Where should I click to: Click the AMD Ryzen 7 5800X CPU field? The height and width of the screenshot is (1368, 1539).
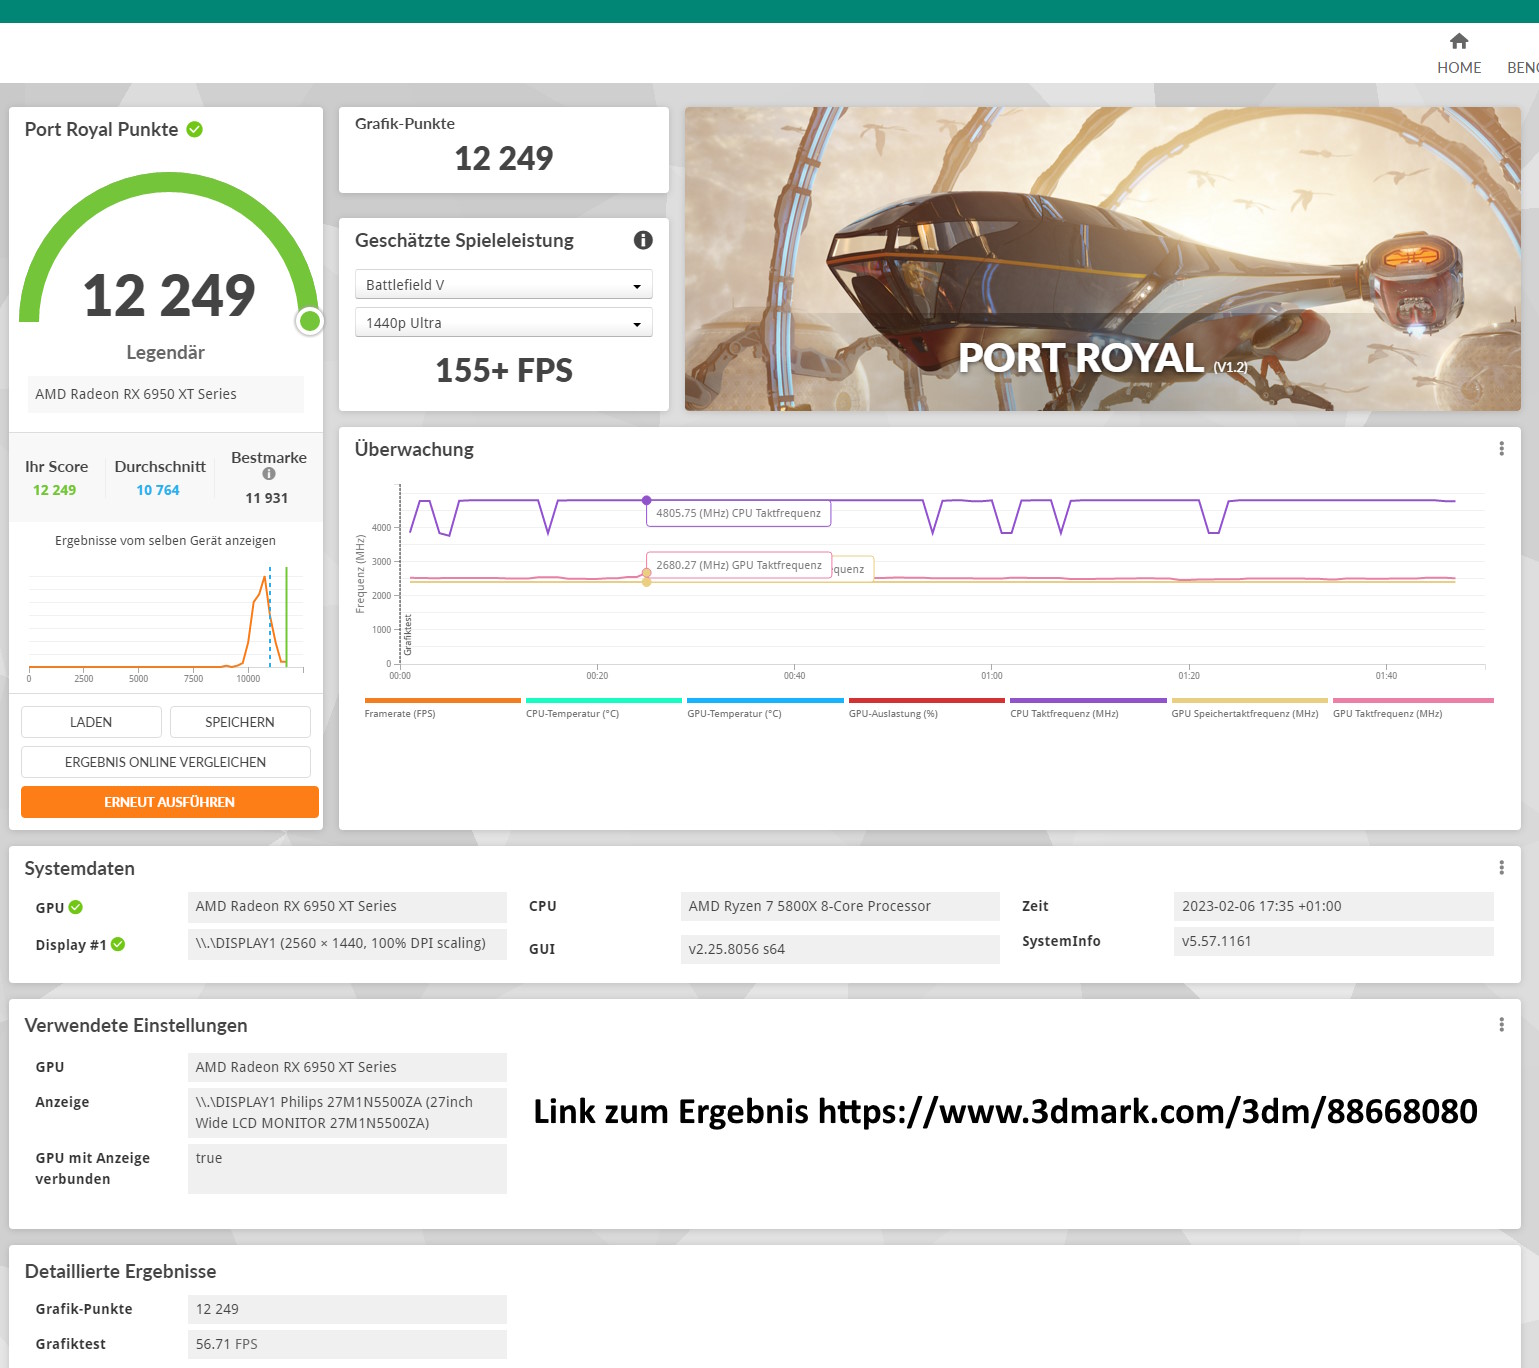click(x=840, y=906)
